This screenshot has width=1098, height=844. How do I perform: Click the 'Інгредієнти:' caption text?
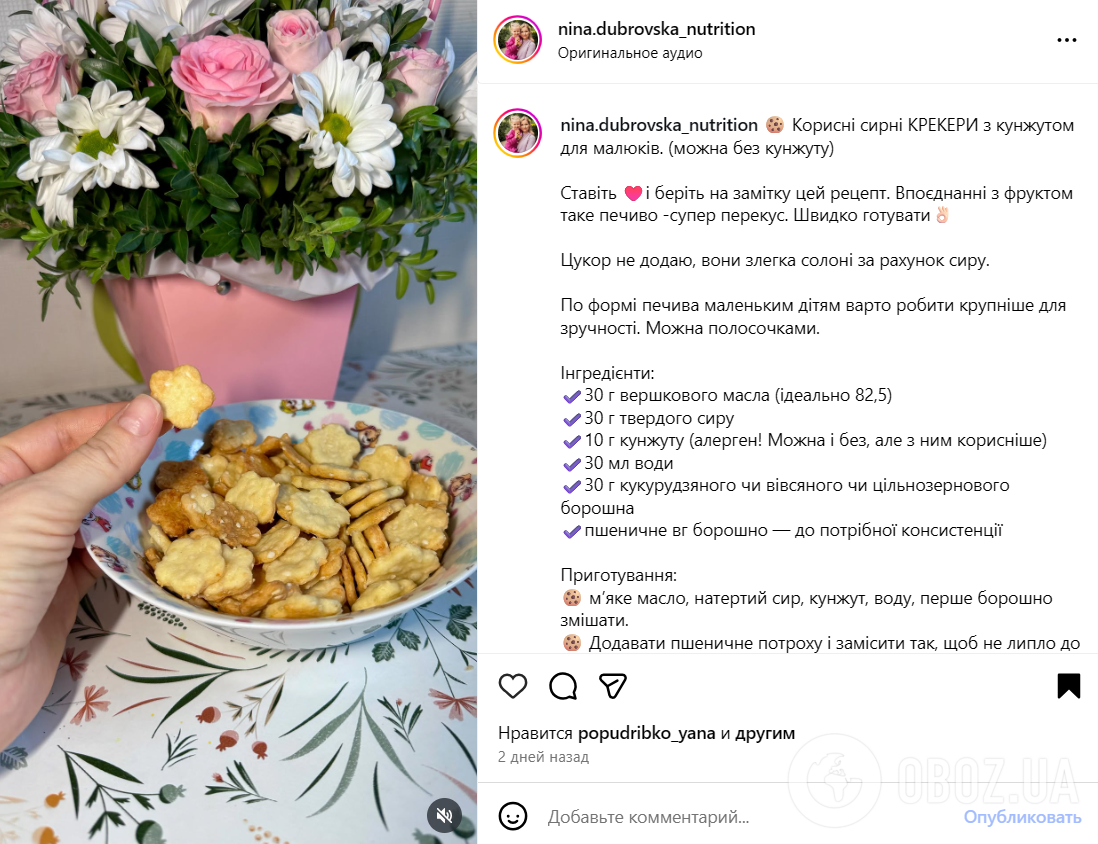coord(607,373)
